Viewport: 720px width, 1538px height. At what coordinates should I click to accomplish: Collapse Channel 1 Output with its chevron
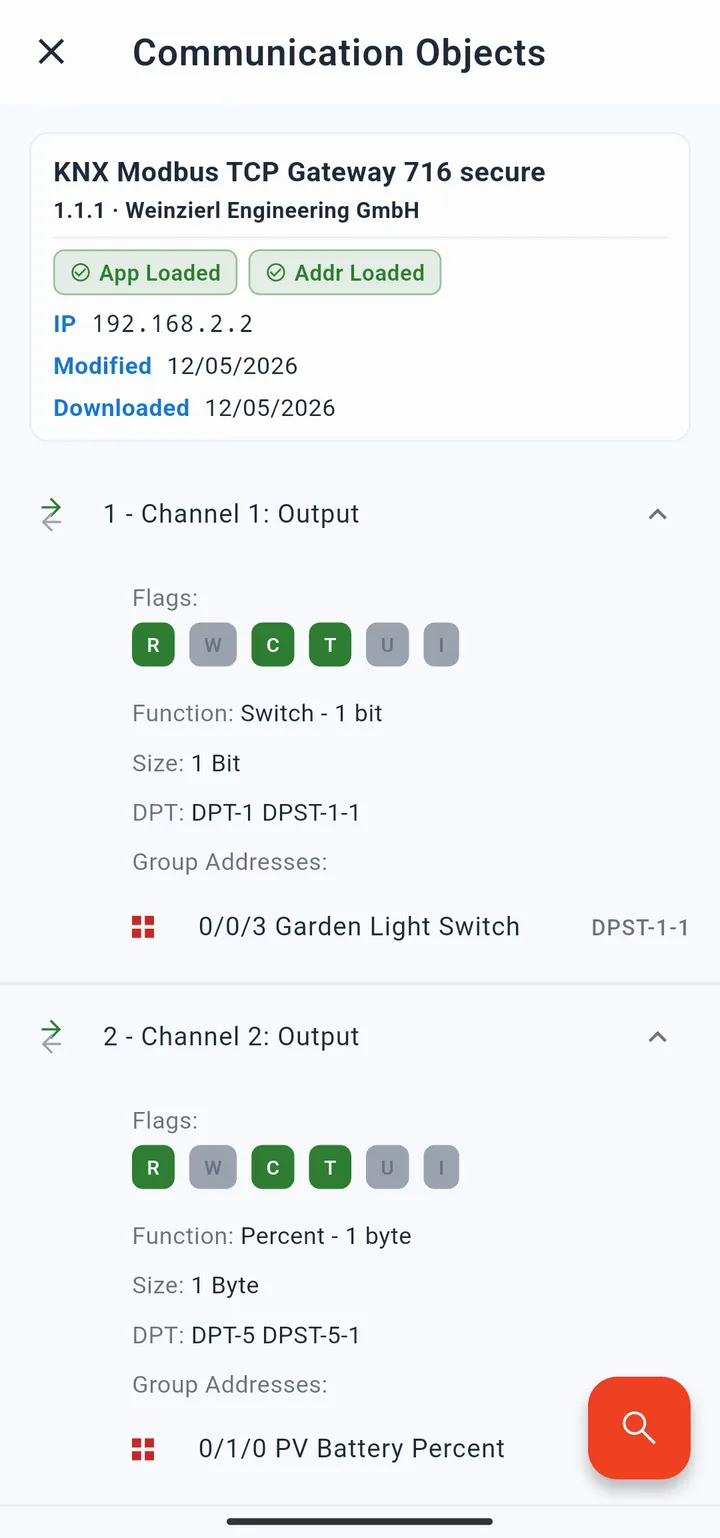(x=657, y=514)
